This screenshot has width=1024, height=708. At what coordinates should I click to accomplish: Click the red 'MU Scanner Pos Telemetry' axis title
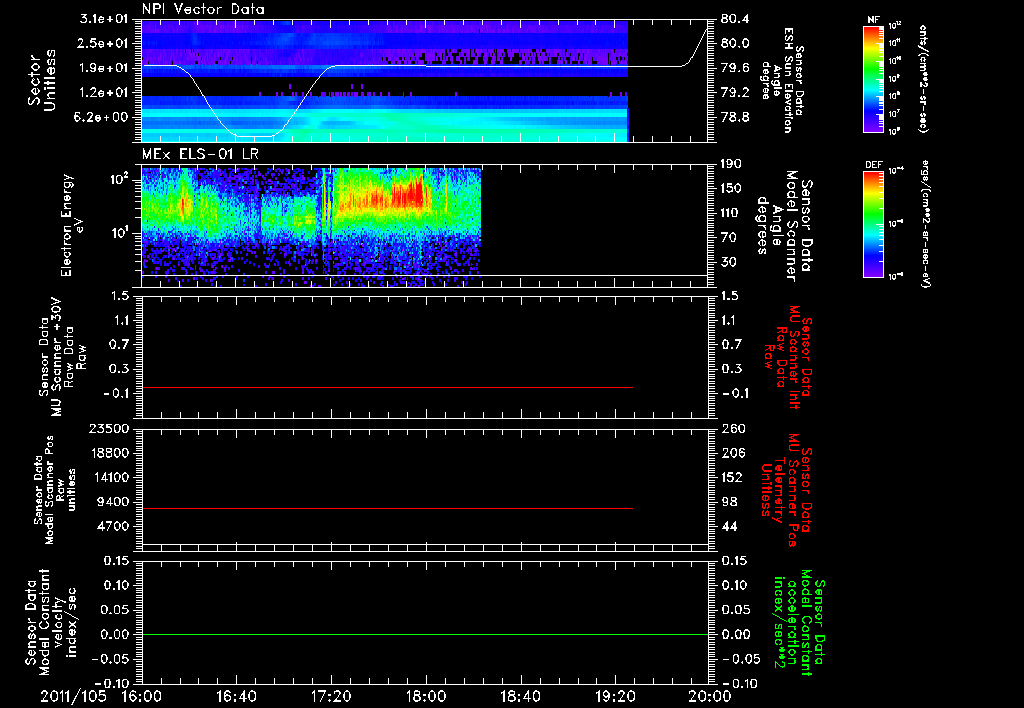(786, 490)
